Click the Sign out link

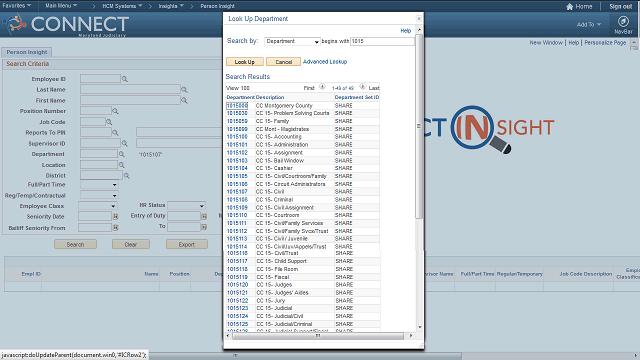(620, 6)
